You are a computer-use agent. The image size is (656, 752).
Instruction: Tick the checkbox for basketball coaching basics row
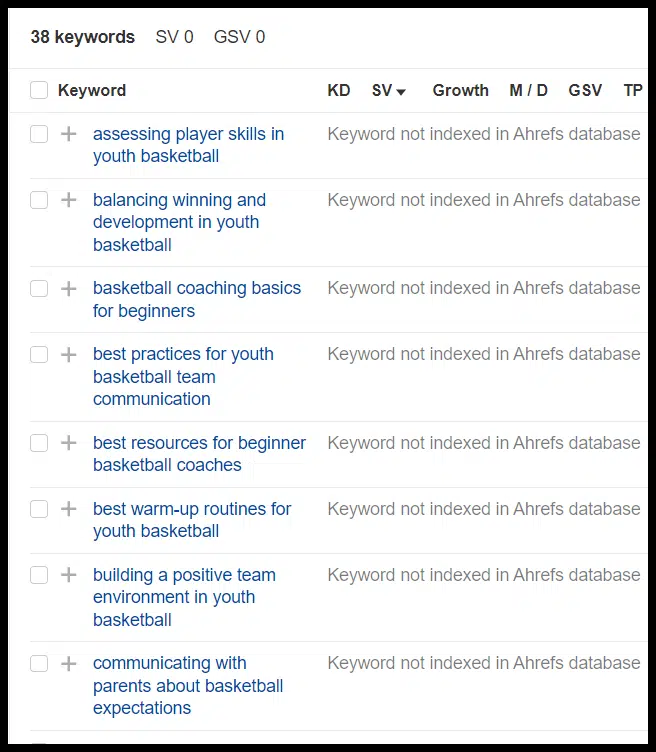pyautogui.click(x=39, y=289)
